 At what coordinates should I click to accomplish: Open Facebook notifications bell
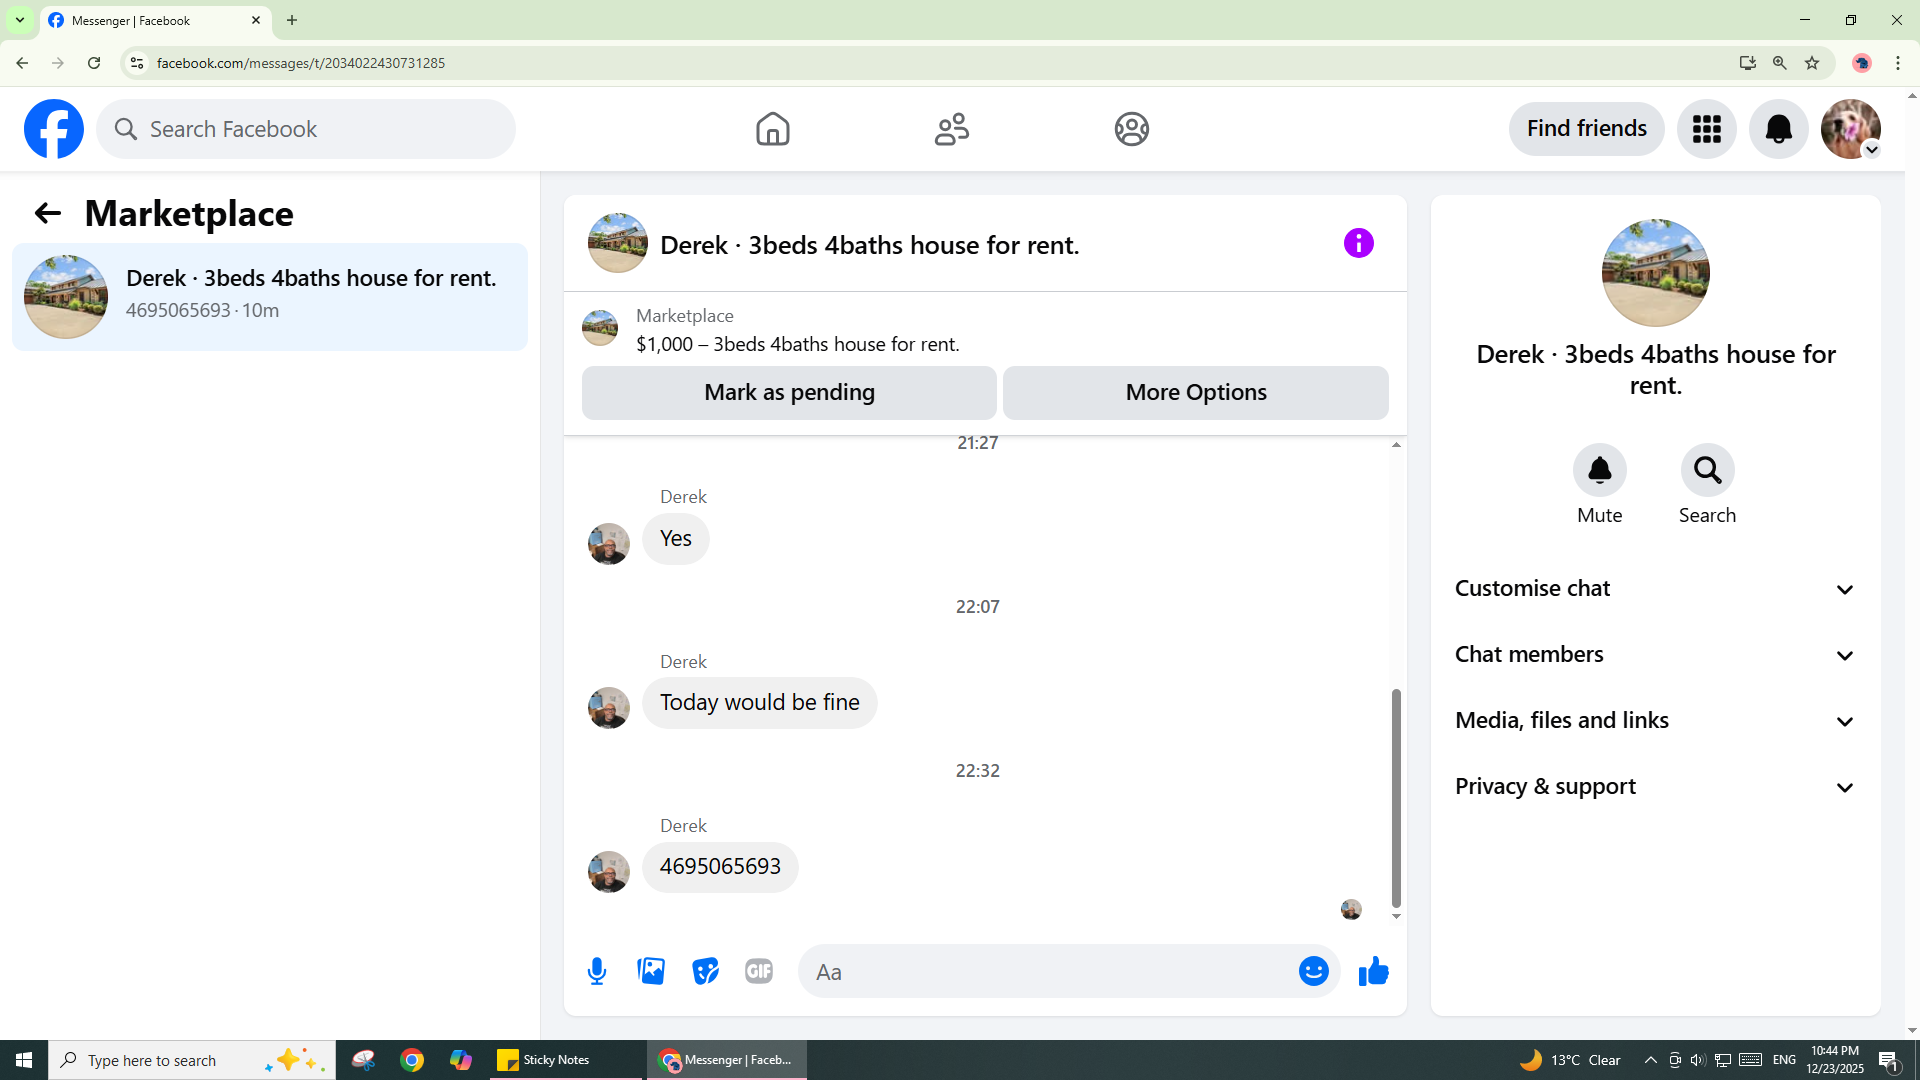pos(1778,129)
